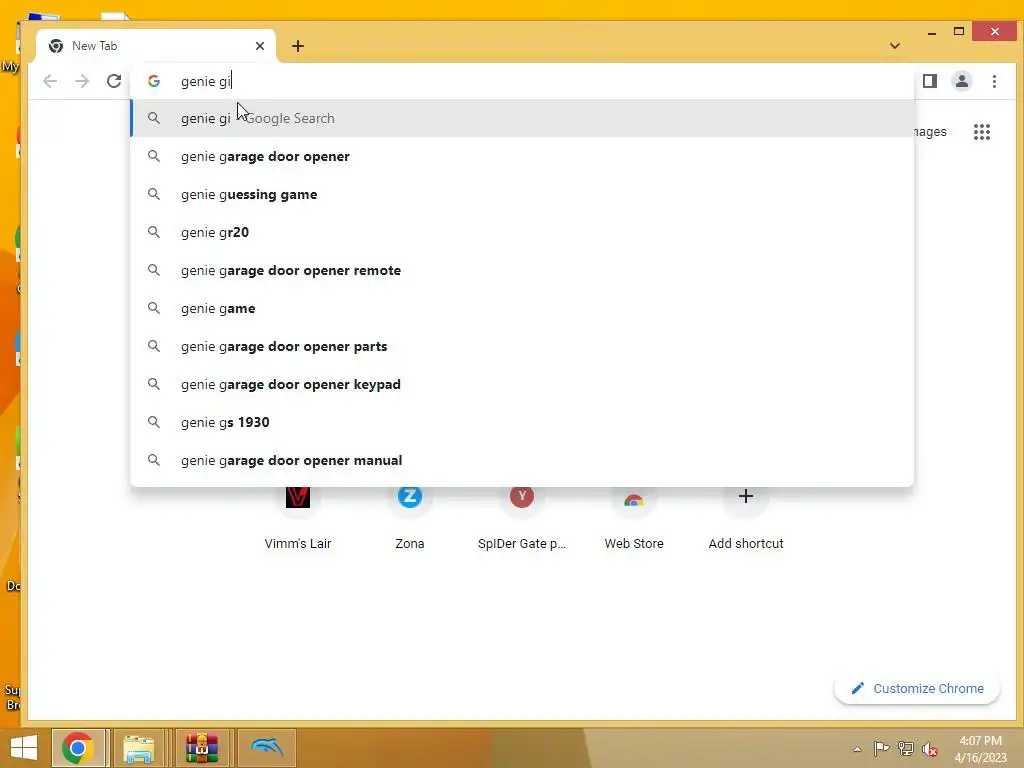Minimize the Chrome window
The image size is (1024, 768).
(932, 32)
